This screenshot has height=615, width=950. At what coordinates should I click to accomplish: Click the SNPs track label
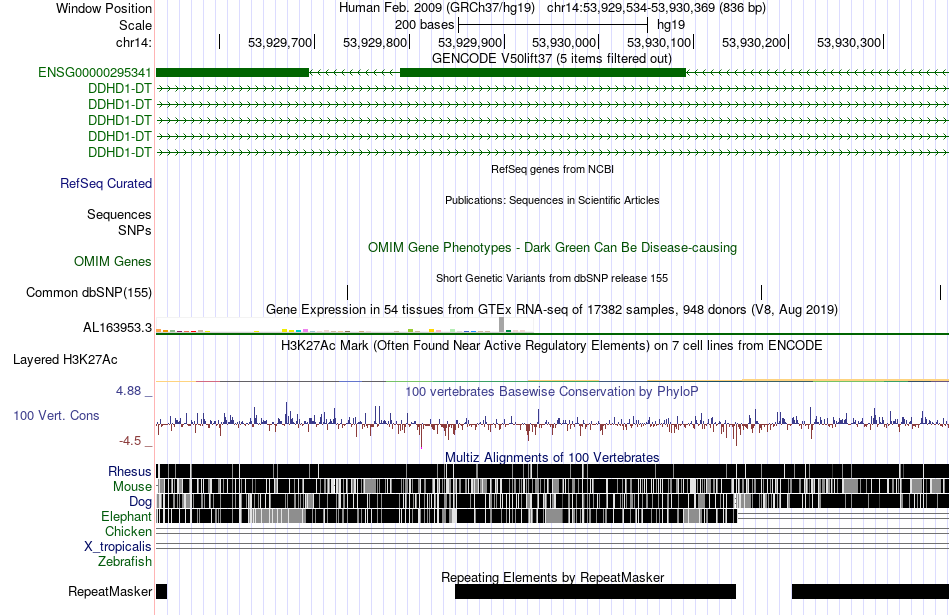click(x=135, y=231)
